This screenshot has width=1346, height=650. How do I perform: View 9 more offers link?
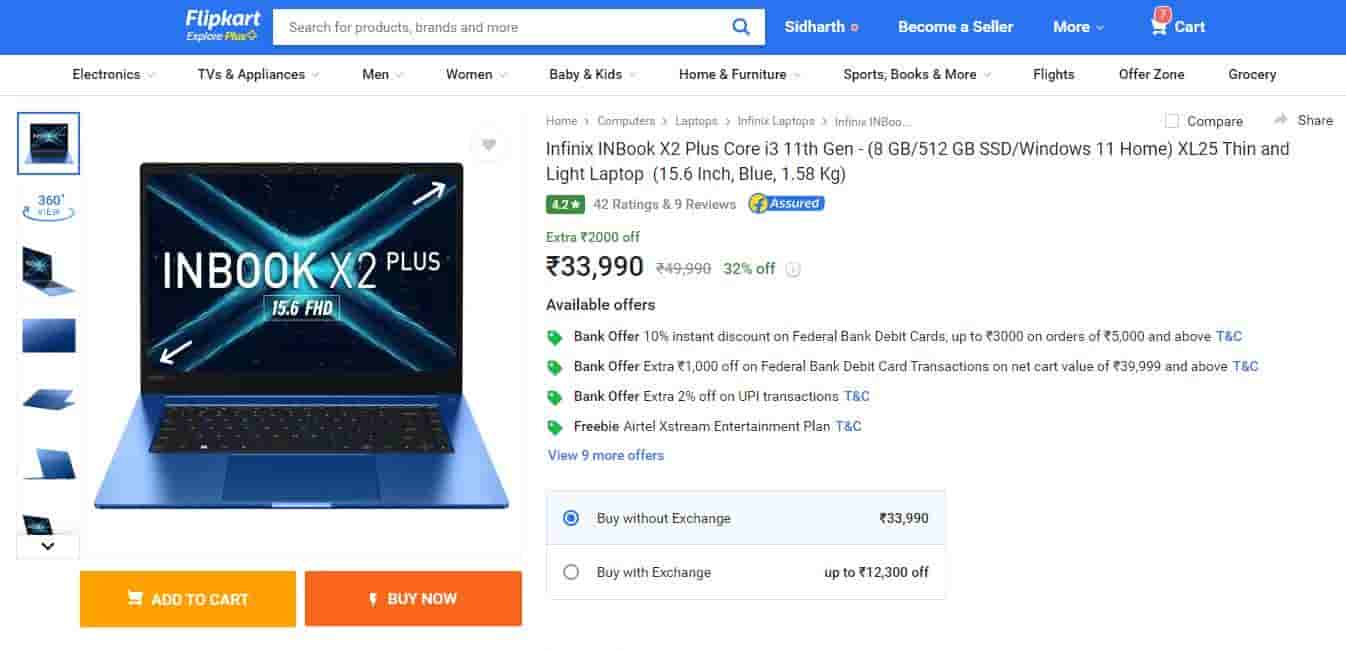pos(606,455)
